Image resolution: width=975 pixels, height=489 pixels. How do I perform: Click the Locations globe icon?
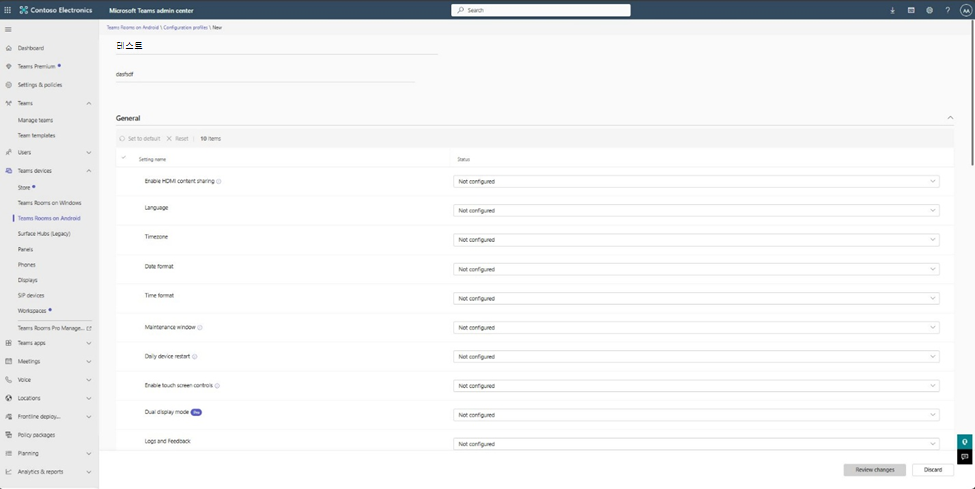coord(9,398)
